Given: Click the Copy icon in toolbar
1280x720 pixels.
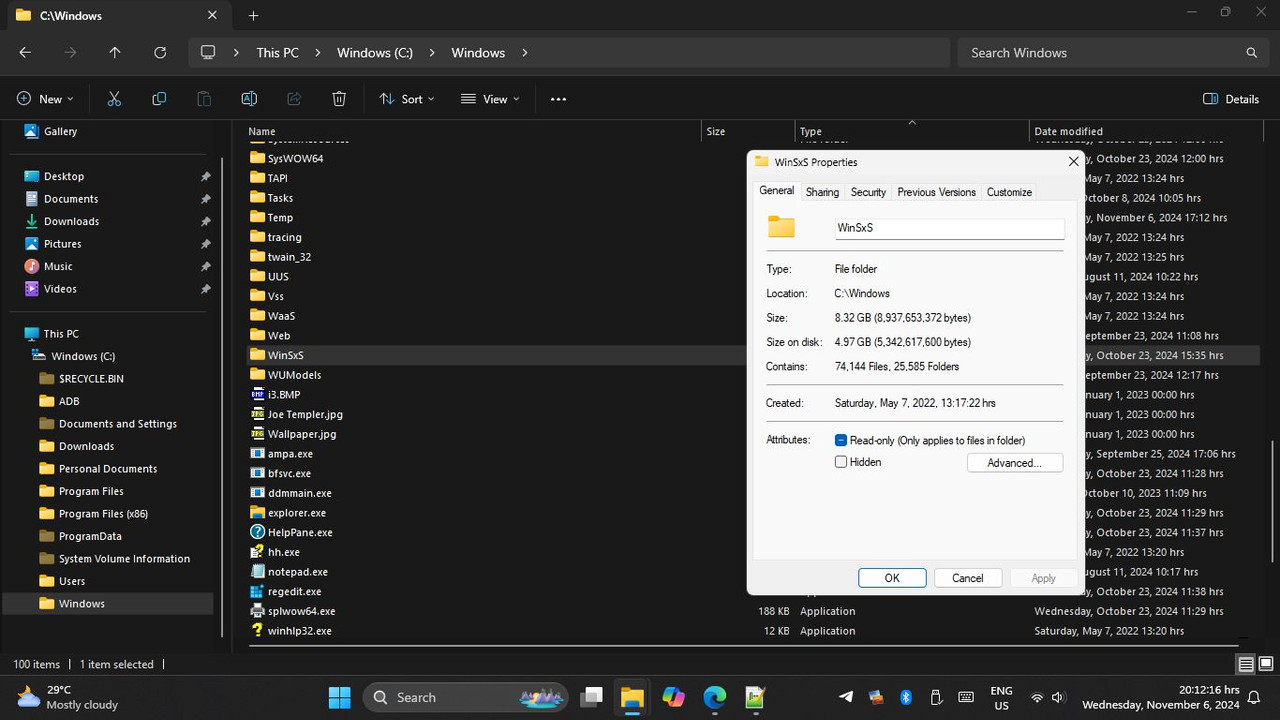Looking at the screenshot, I should tap(159, 99).
